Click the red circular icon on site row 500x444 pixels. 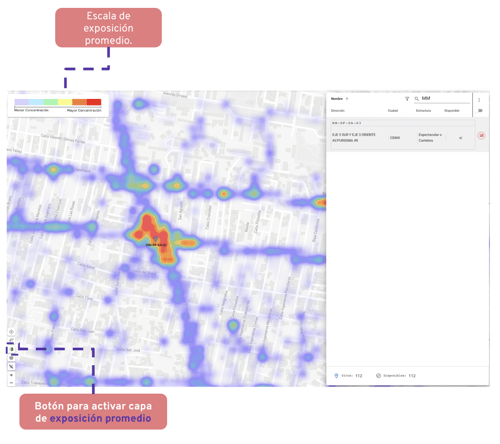481,136
